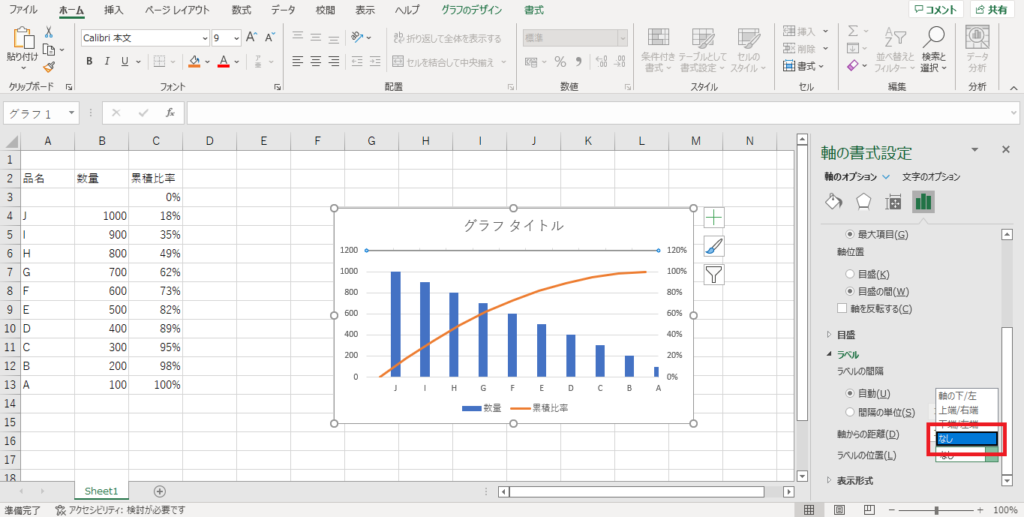Select the 自動(U) label interval radio
1024x517 pixels.
850,394
